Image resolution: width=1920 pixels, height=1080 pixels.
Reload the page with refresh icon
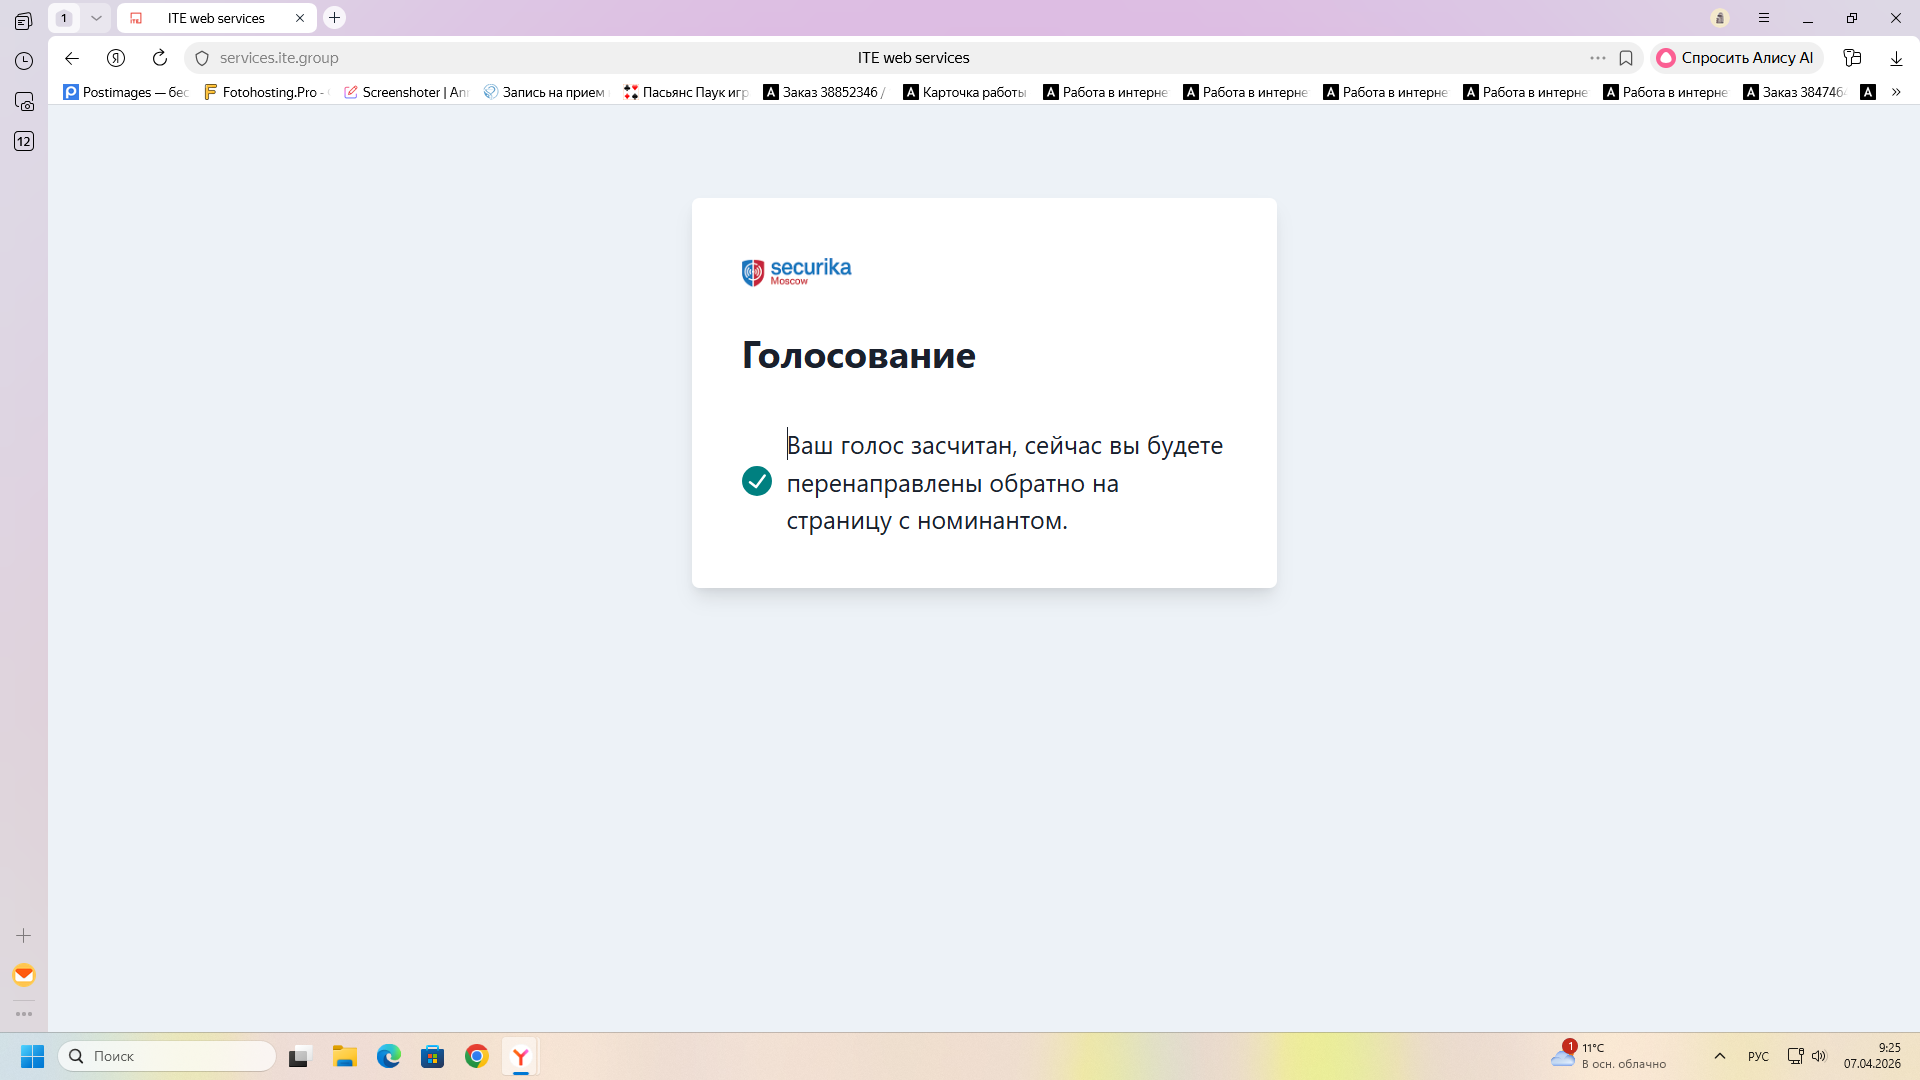(x=160, y=58)
